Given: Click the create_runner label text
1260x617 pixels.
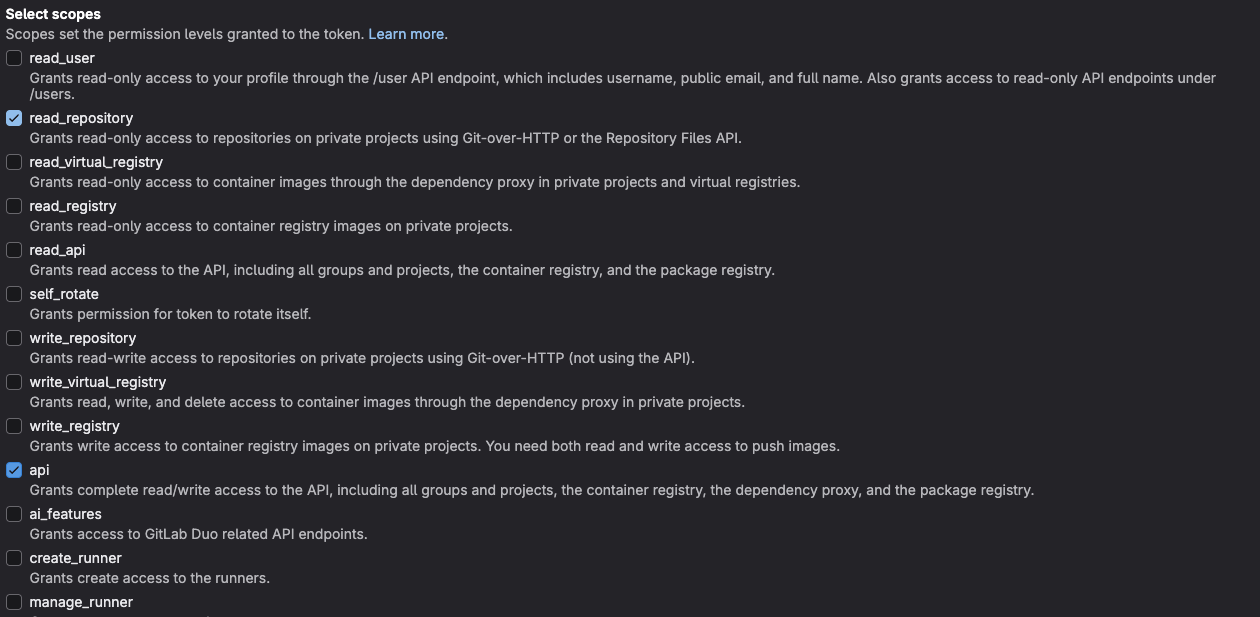Looking at the screenshot, I should pyautogui.click(x=75, y=558).
